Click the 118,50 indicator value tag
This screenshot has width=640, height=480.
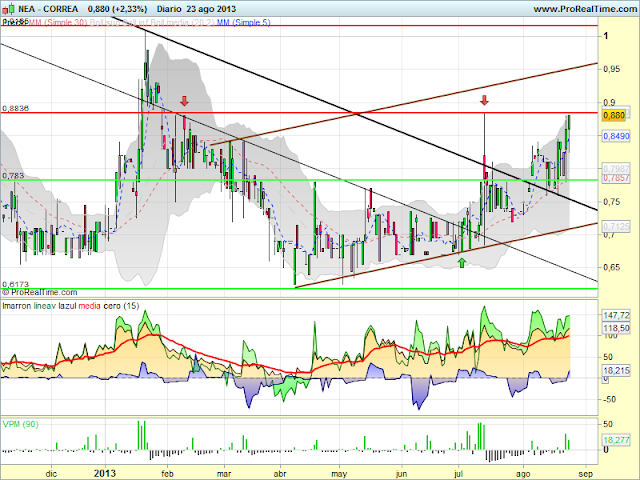[616, 328]
